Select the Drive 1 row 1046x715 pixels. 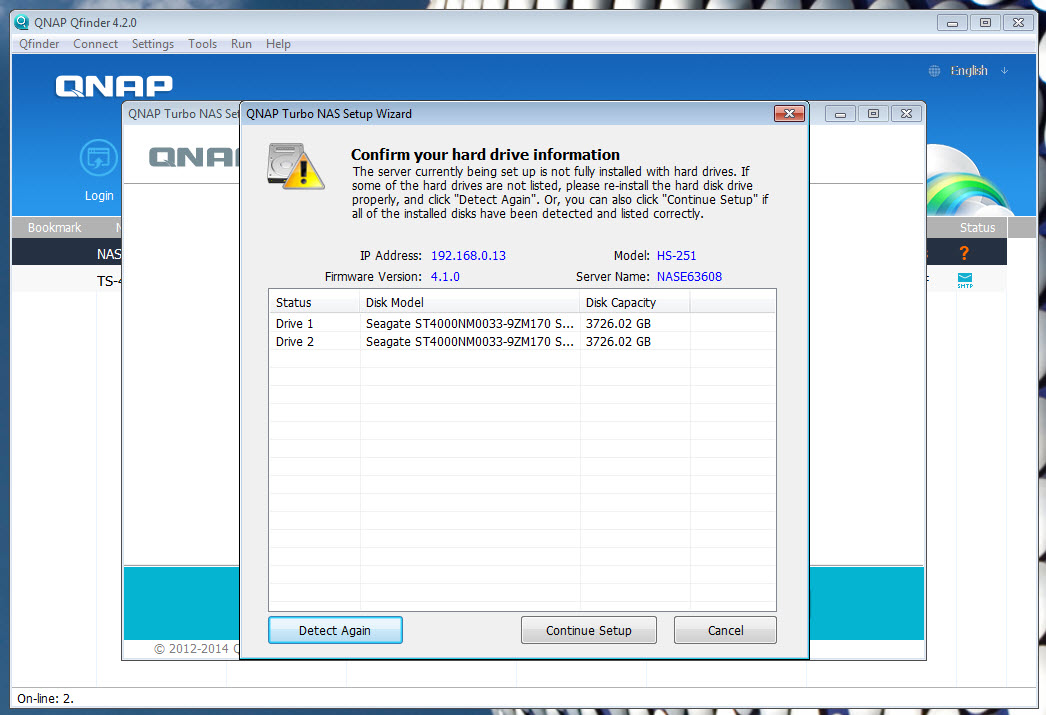(x=522, y=323)
